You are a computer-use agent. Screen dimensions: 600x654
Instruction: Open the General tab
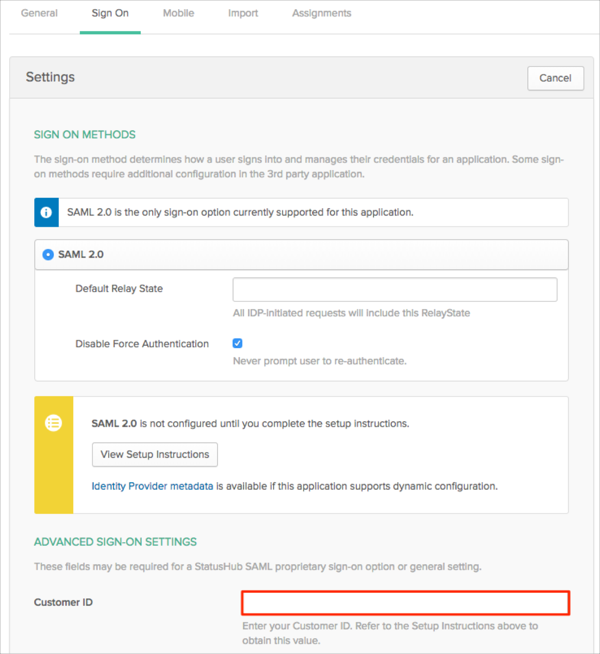coord(39,14)
